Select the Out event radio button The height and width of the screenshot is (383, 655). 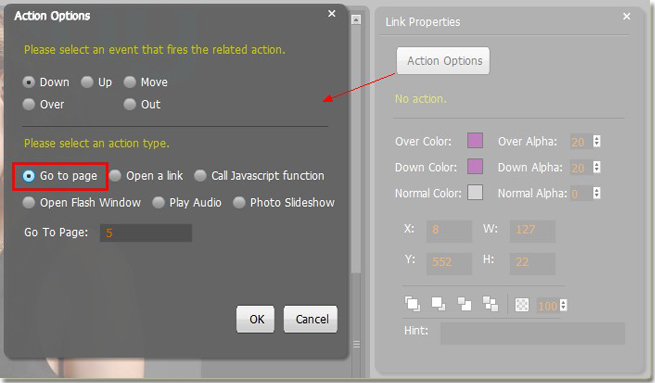[x=130, y=104]
